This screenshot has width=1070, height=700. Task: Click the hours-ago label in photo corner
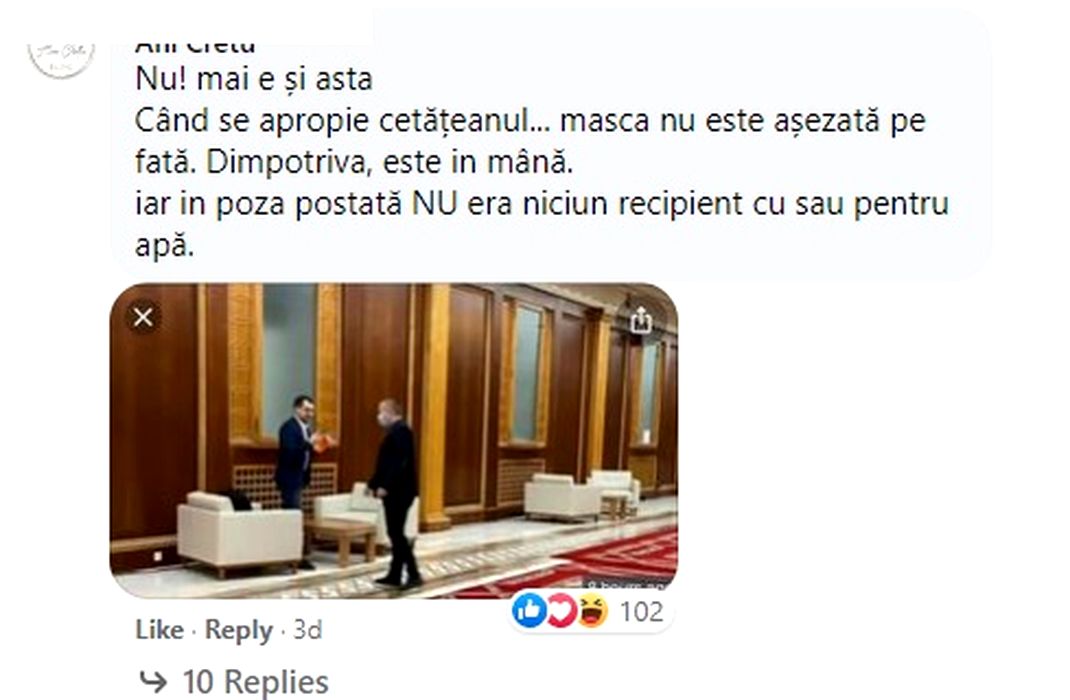click(628, 584)
